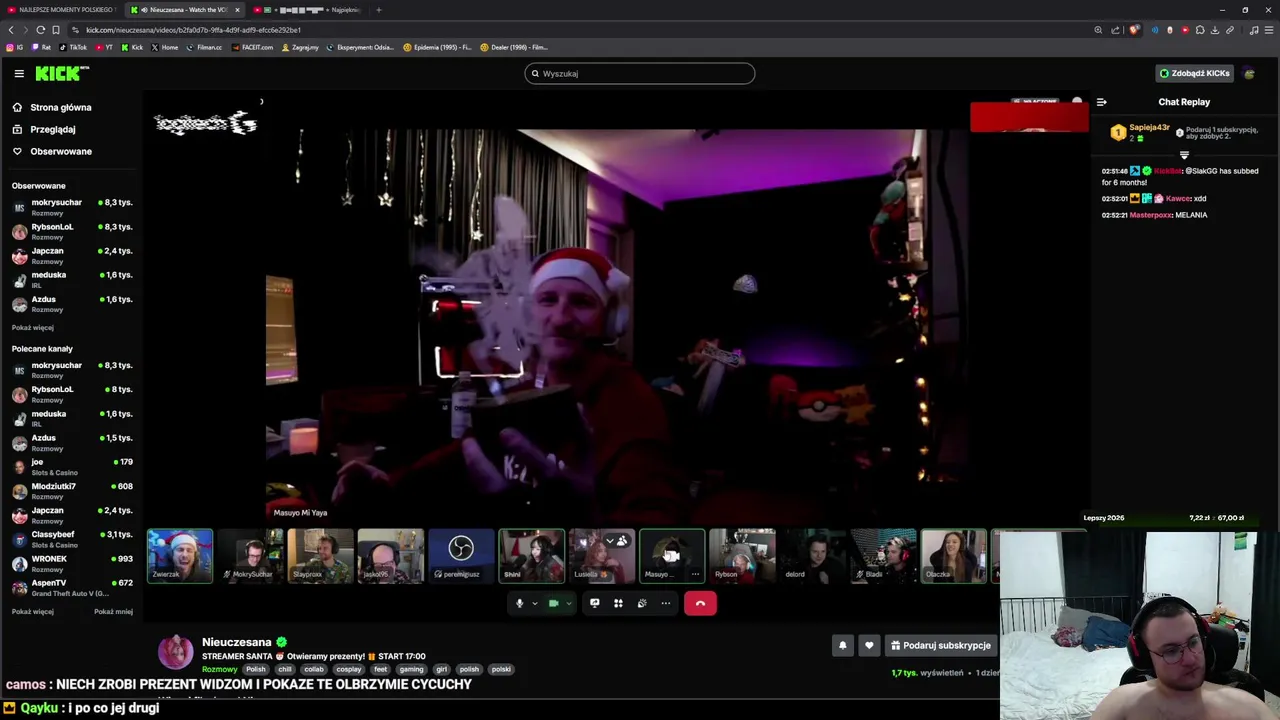Viewport: 1280px width, 720px height.
Task: Click Zdobądź KICKs button
Action: tap(1194, 73)
